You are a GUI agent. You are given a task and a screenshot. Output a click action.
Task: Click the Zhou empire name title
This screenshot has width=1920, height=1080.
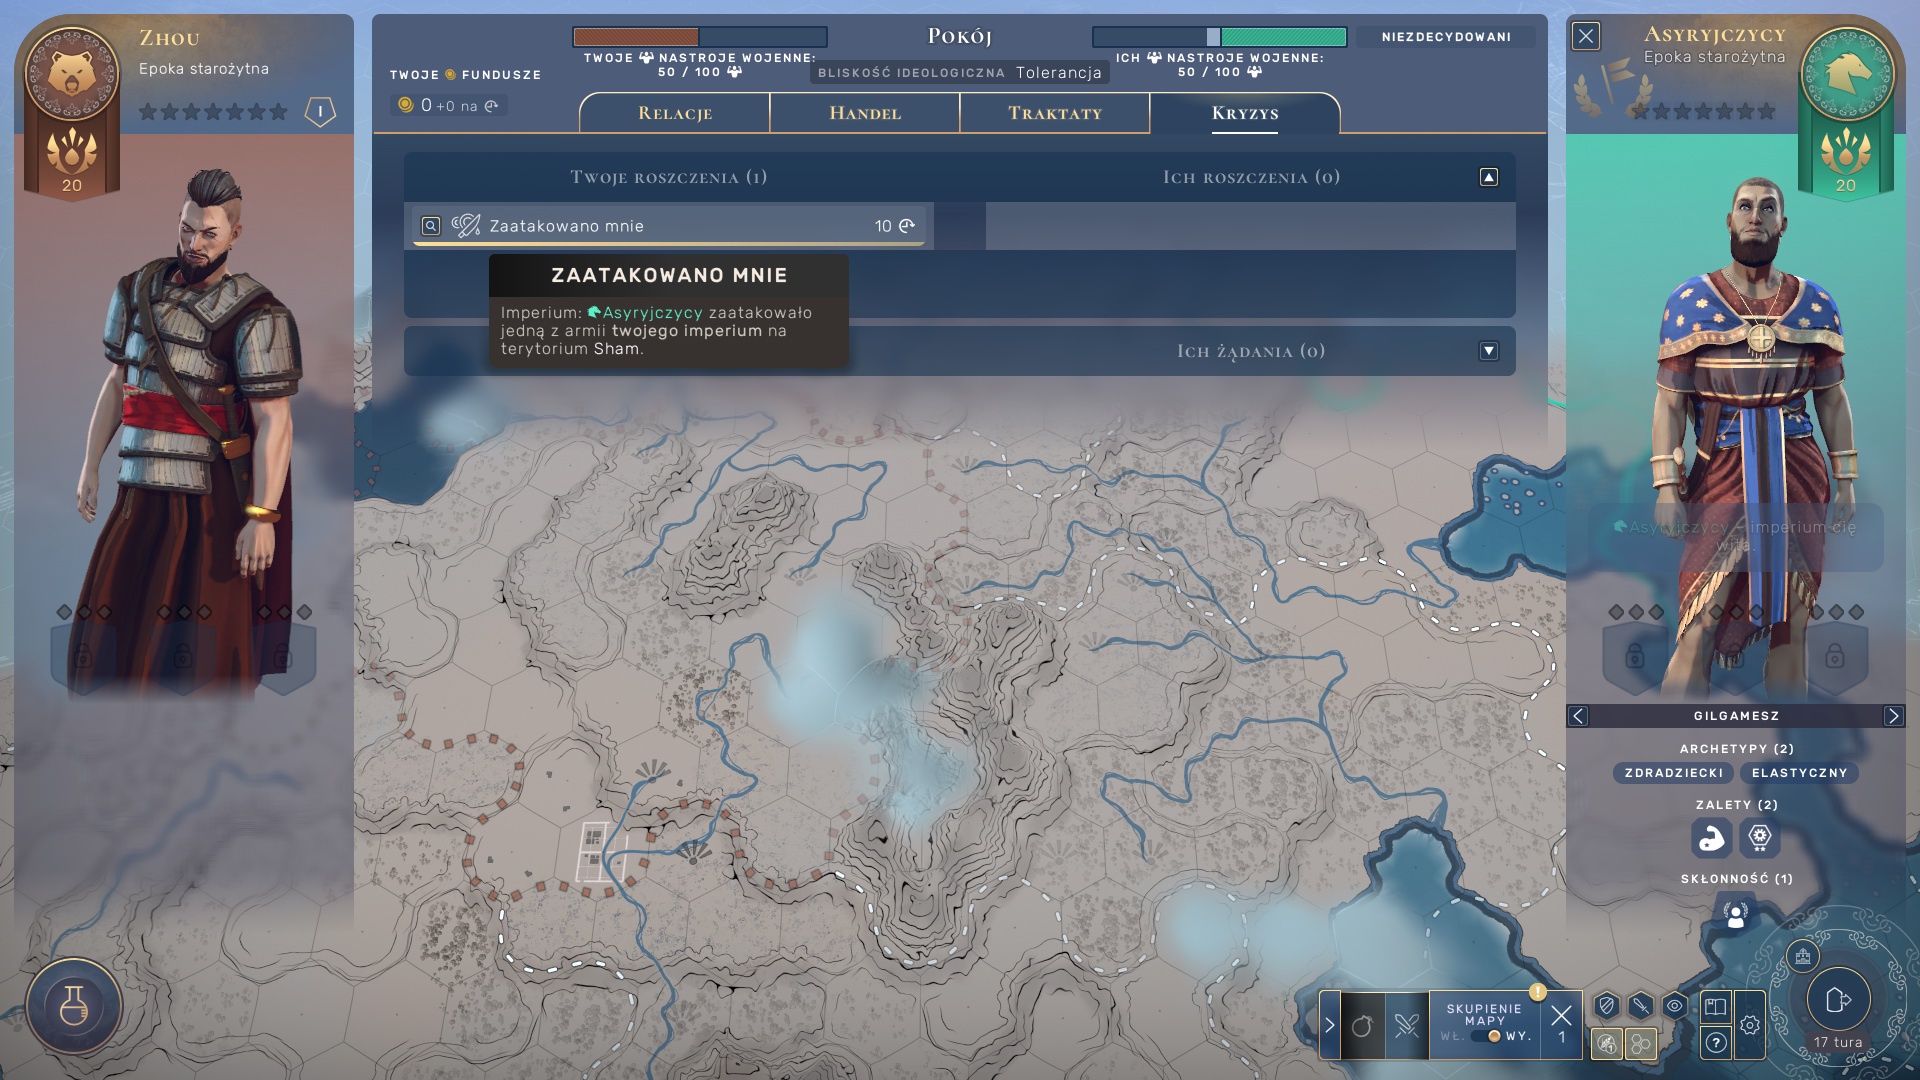[169, 38]
